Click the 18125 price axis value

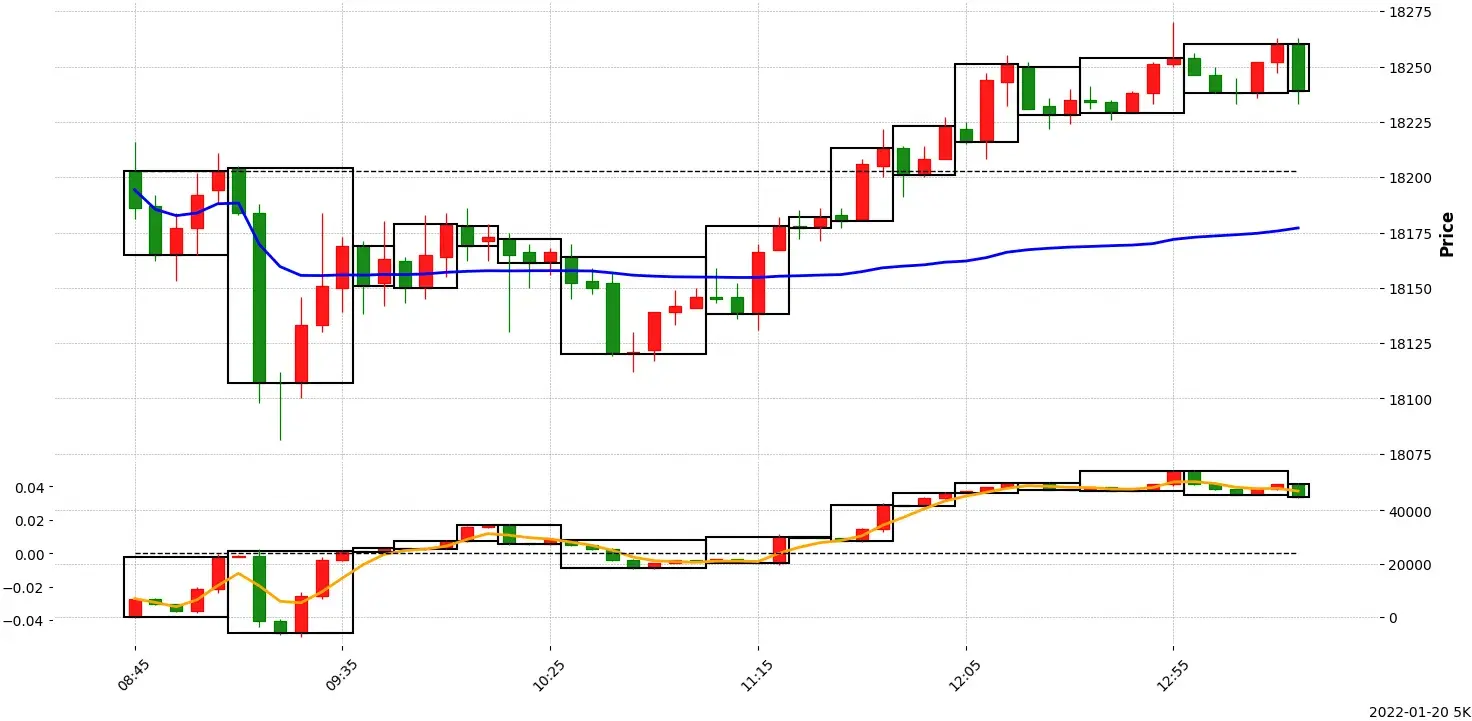(x=1411, y=344)
